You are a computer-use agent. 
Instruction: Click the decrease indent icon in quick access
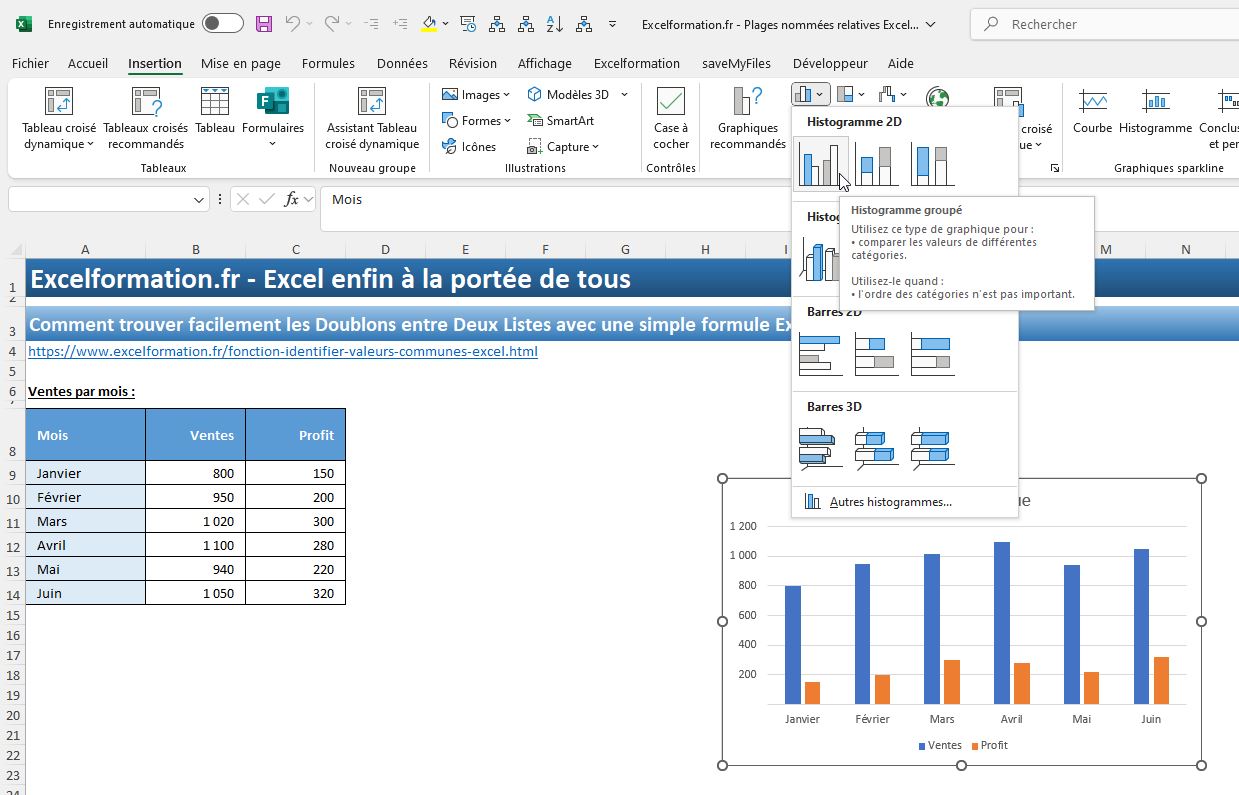[371, 24]
